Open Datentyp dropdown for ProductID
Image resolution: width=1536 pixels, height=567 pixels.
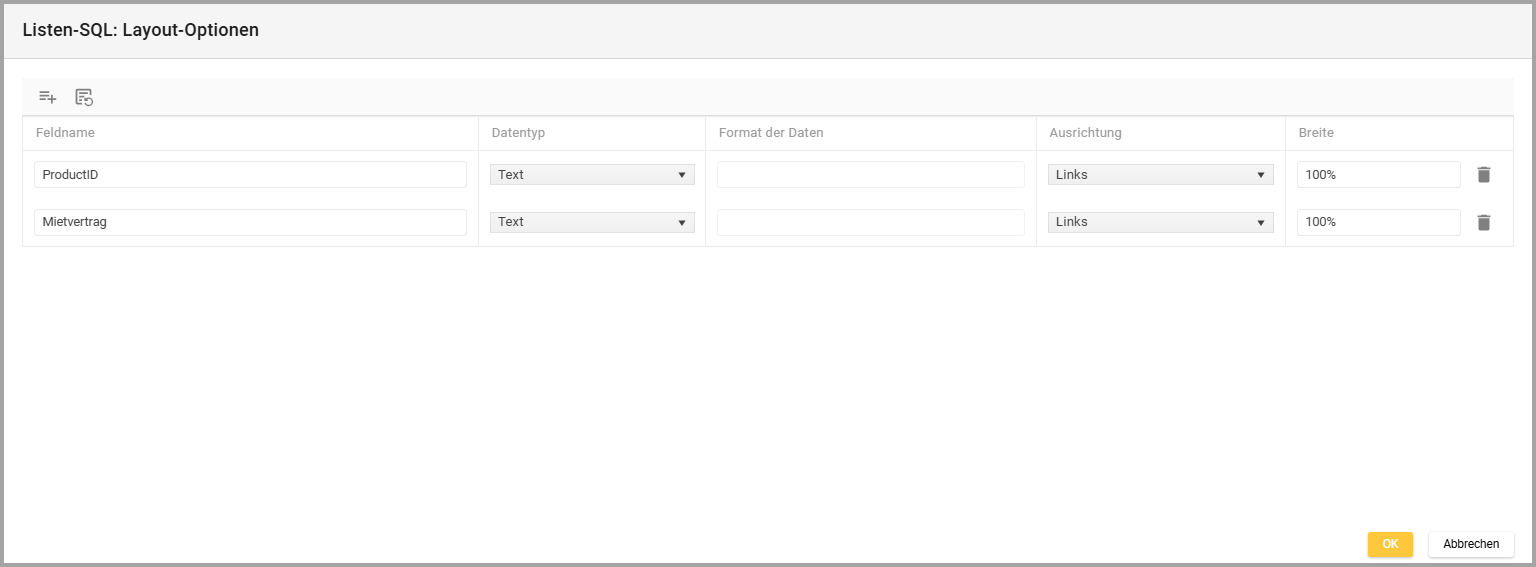592,175
